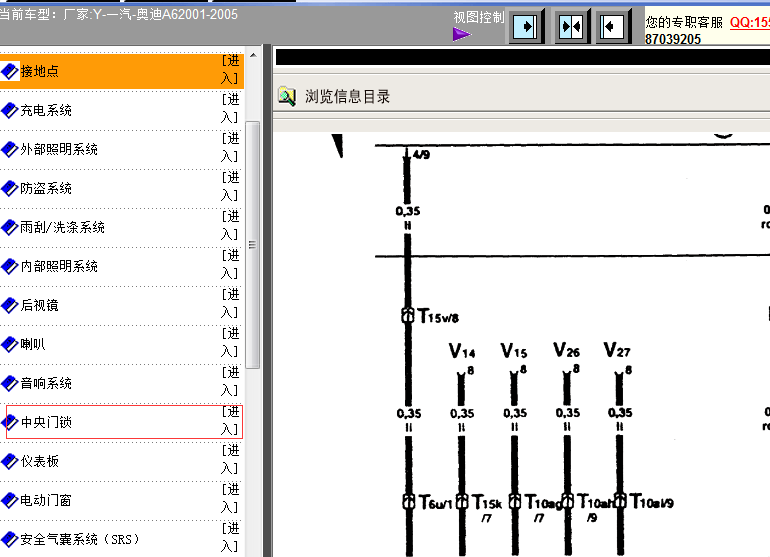
Task: Click [进入] for 仪表板
Action: pos(230,460)
